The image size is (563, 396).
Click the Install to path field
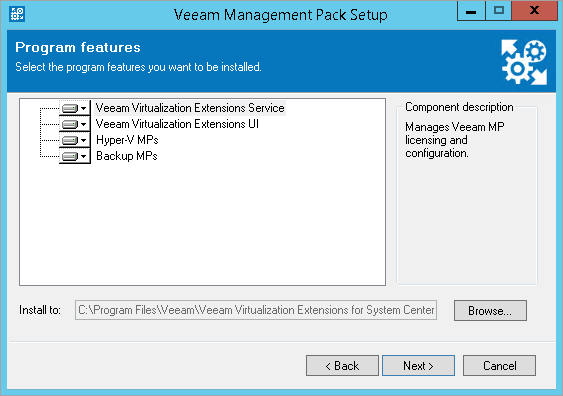click(x=256, y=310)
